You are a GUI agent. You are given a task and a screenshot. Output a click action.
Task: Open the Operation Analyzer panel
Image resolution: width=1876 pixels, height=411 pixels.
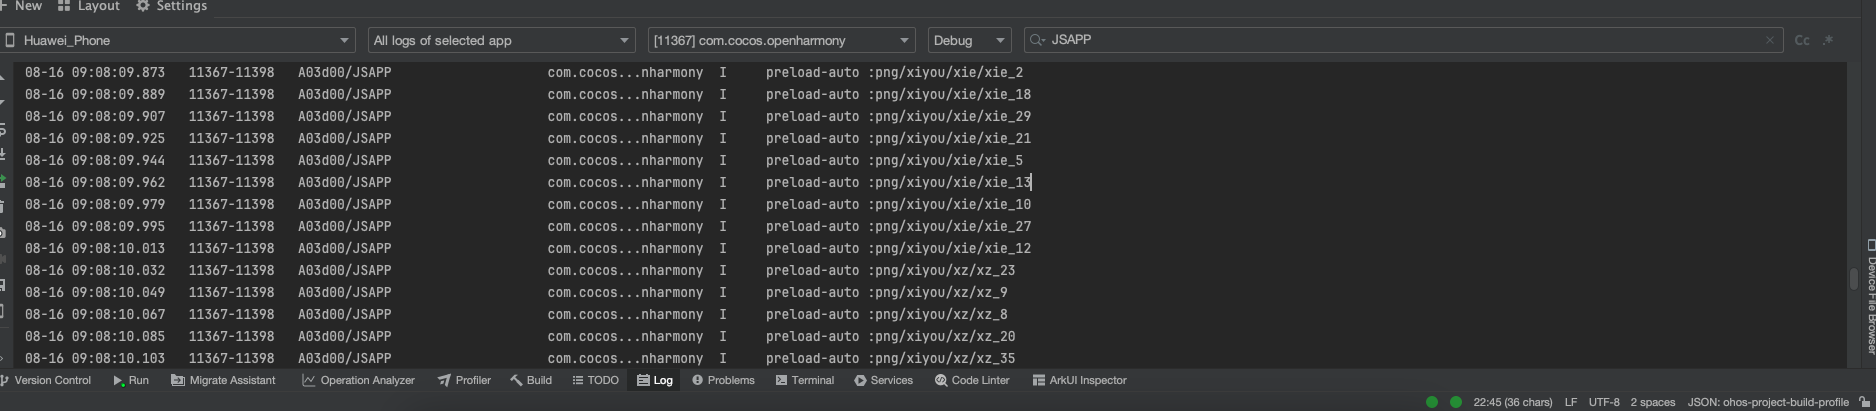click(358, 380)
